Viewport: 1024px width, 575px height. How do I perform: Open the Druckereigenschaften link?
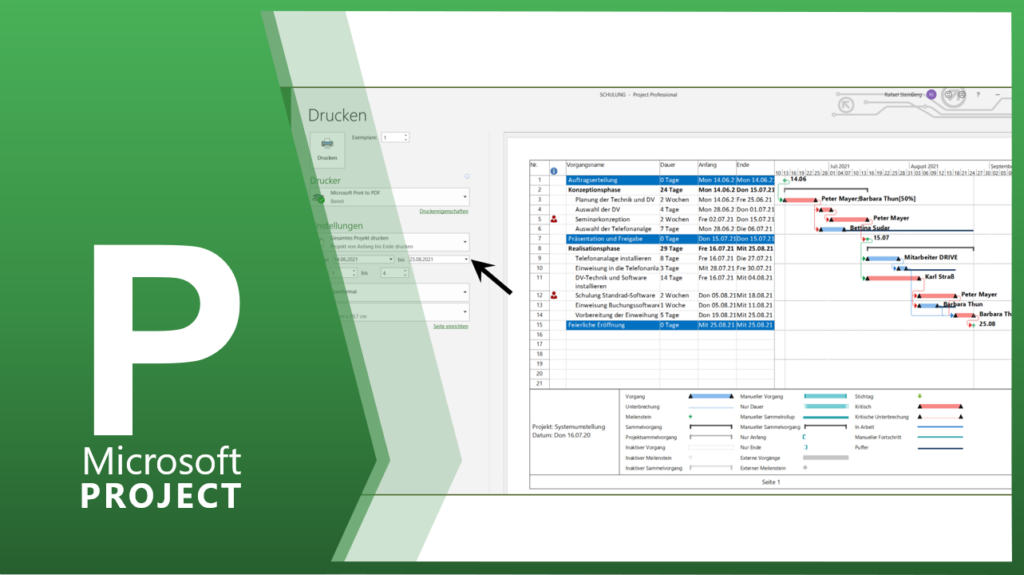pyautogui.click(x=443, y=211)
